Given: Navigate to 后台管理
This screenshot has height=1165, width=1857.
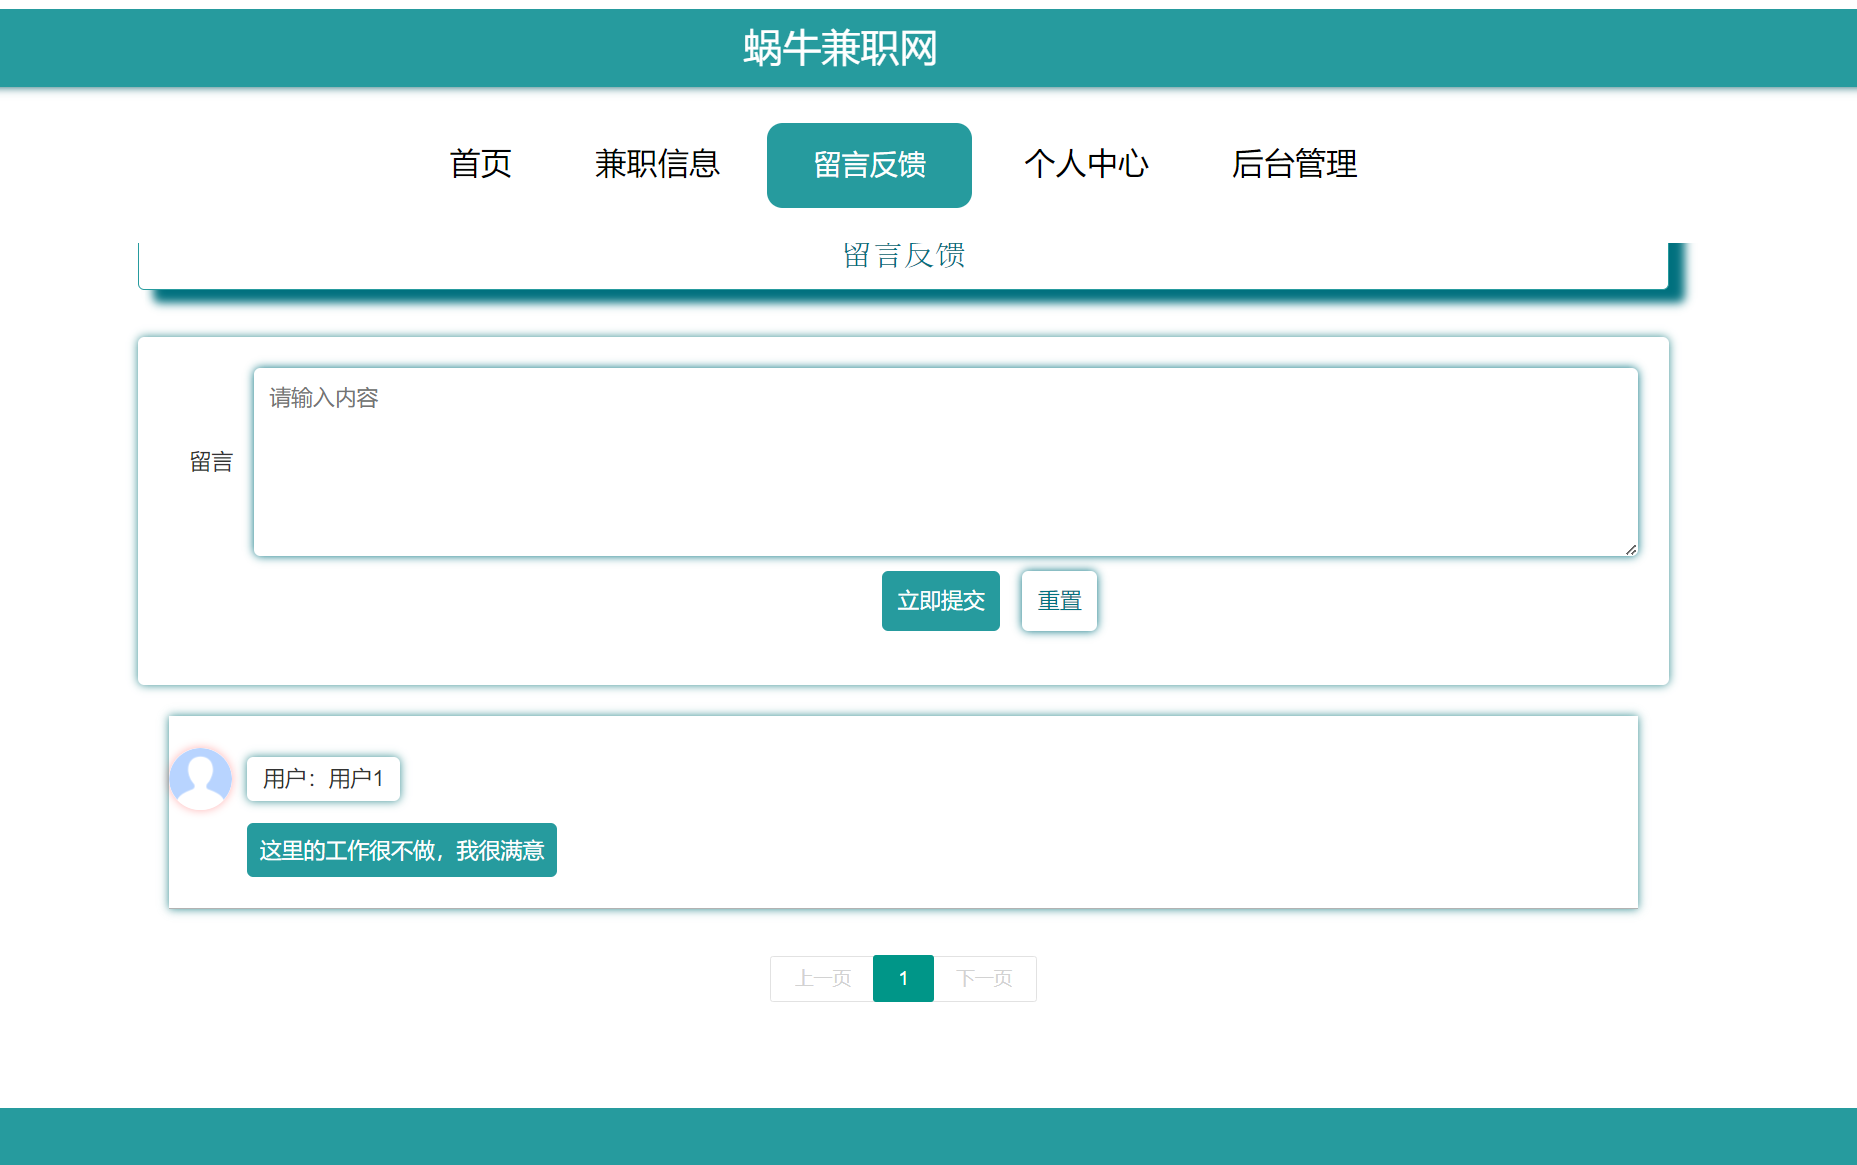Looking at the screenshot, I should (x=1294, y=164).
